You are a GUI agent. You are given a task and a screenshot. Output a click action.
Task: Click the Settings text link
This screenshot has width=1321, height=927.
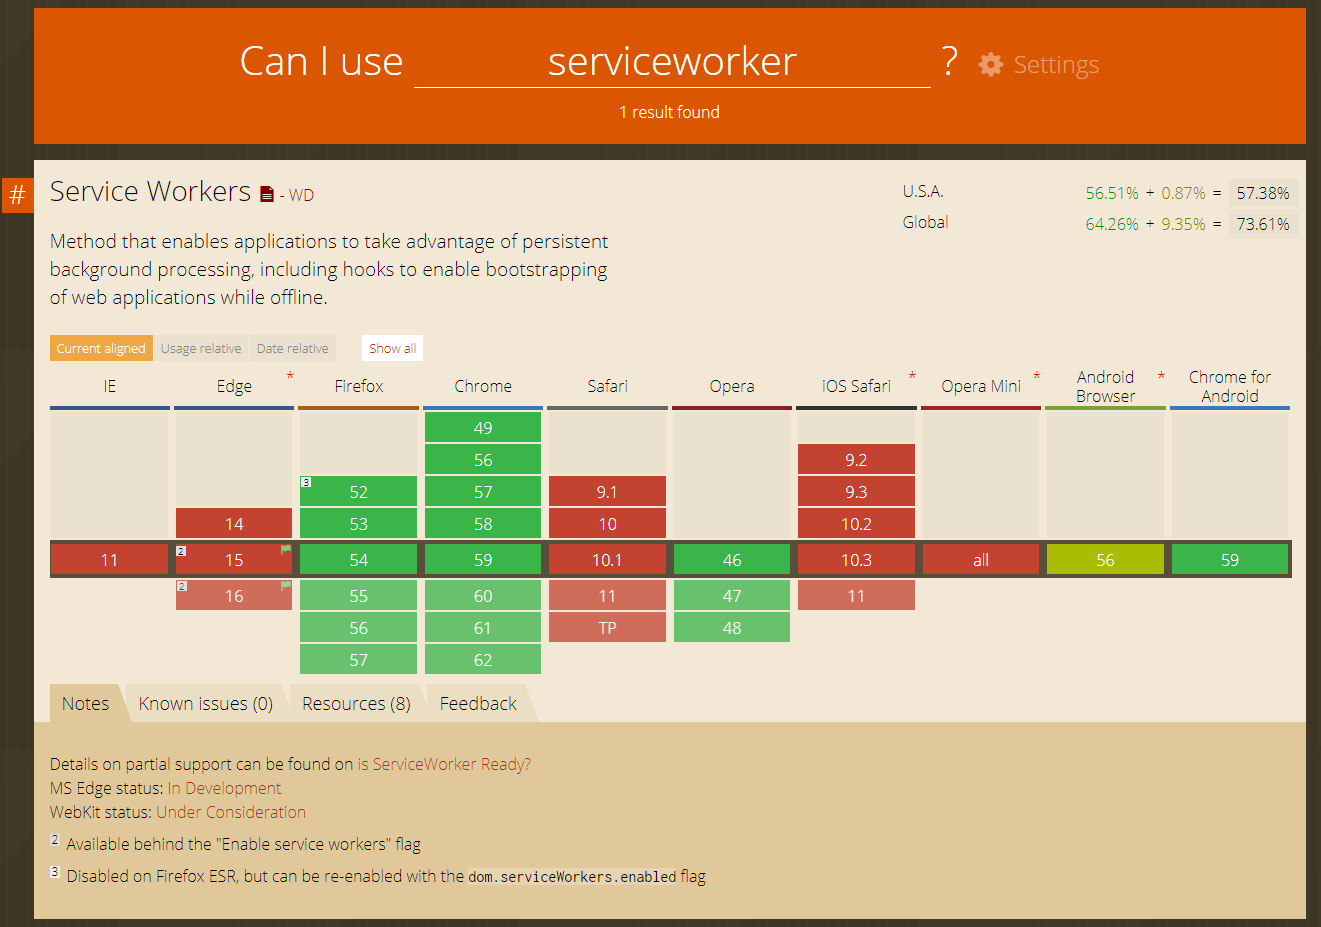[1056, 65]
